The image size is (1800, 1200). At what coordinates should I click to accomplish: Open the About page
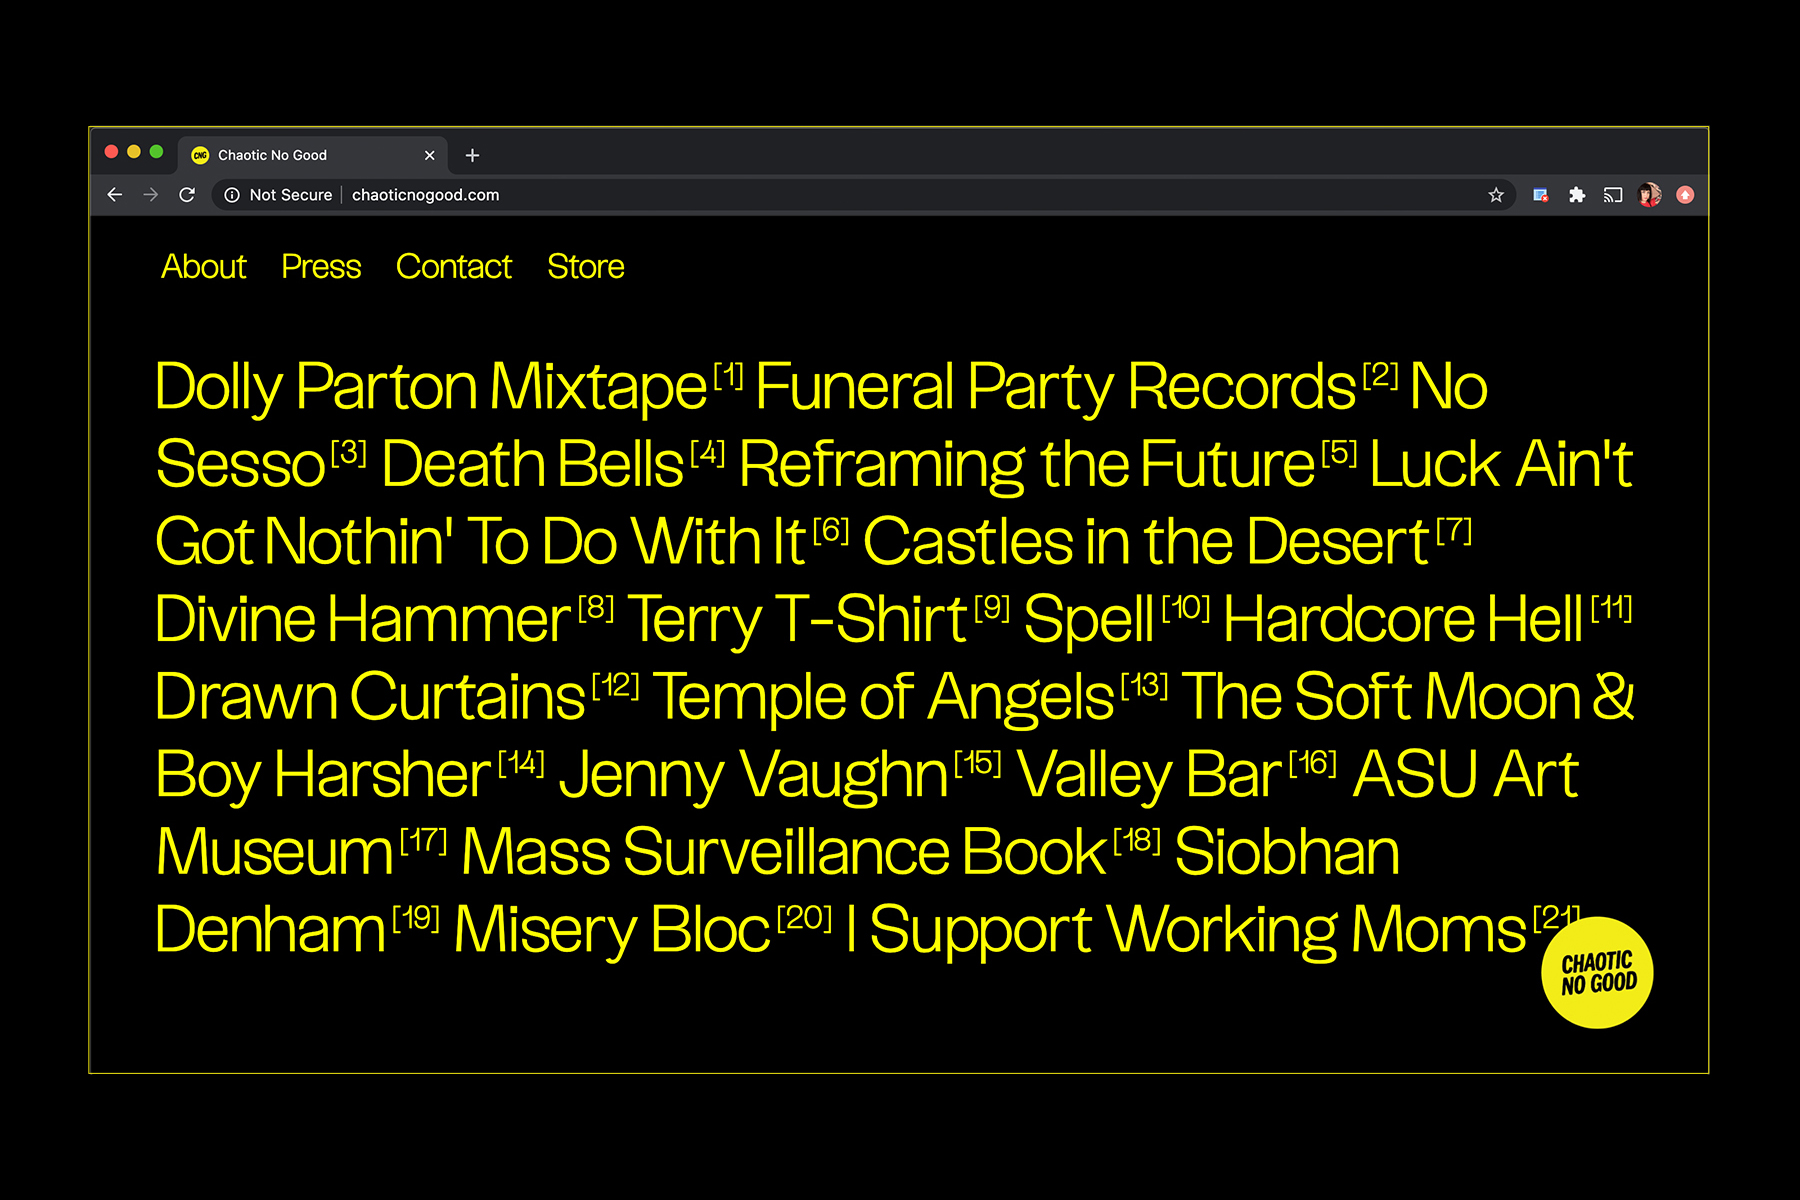tap(204, 267)
